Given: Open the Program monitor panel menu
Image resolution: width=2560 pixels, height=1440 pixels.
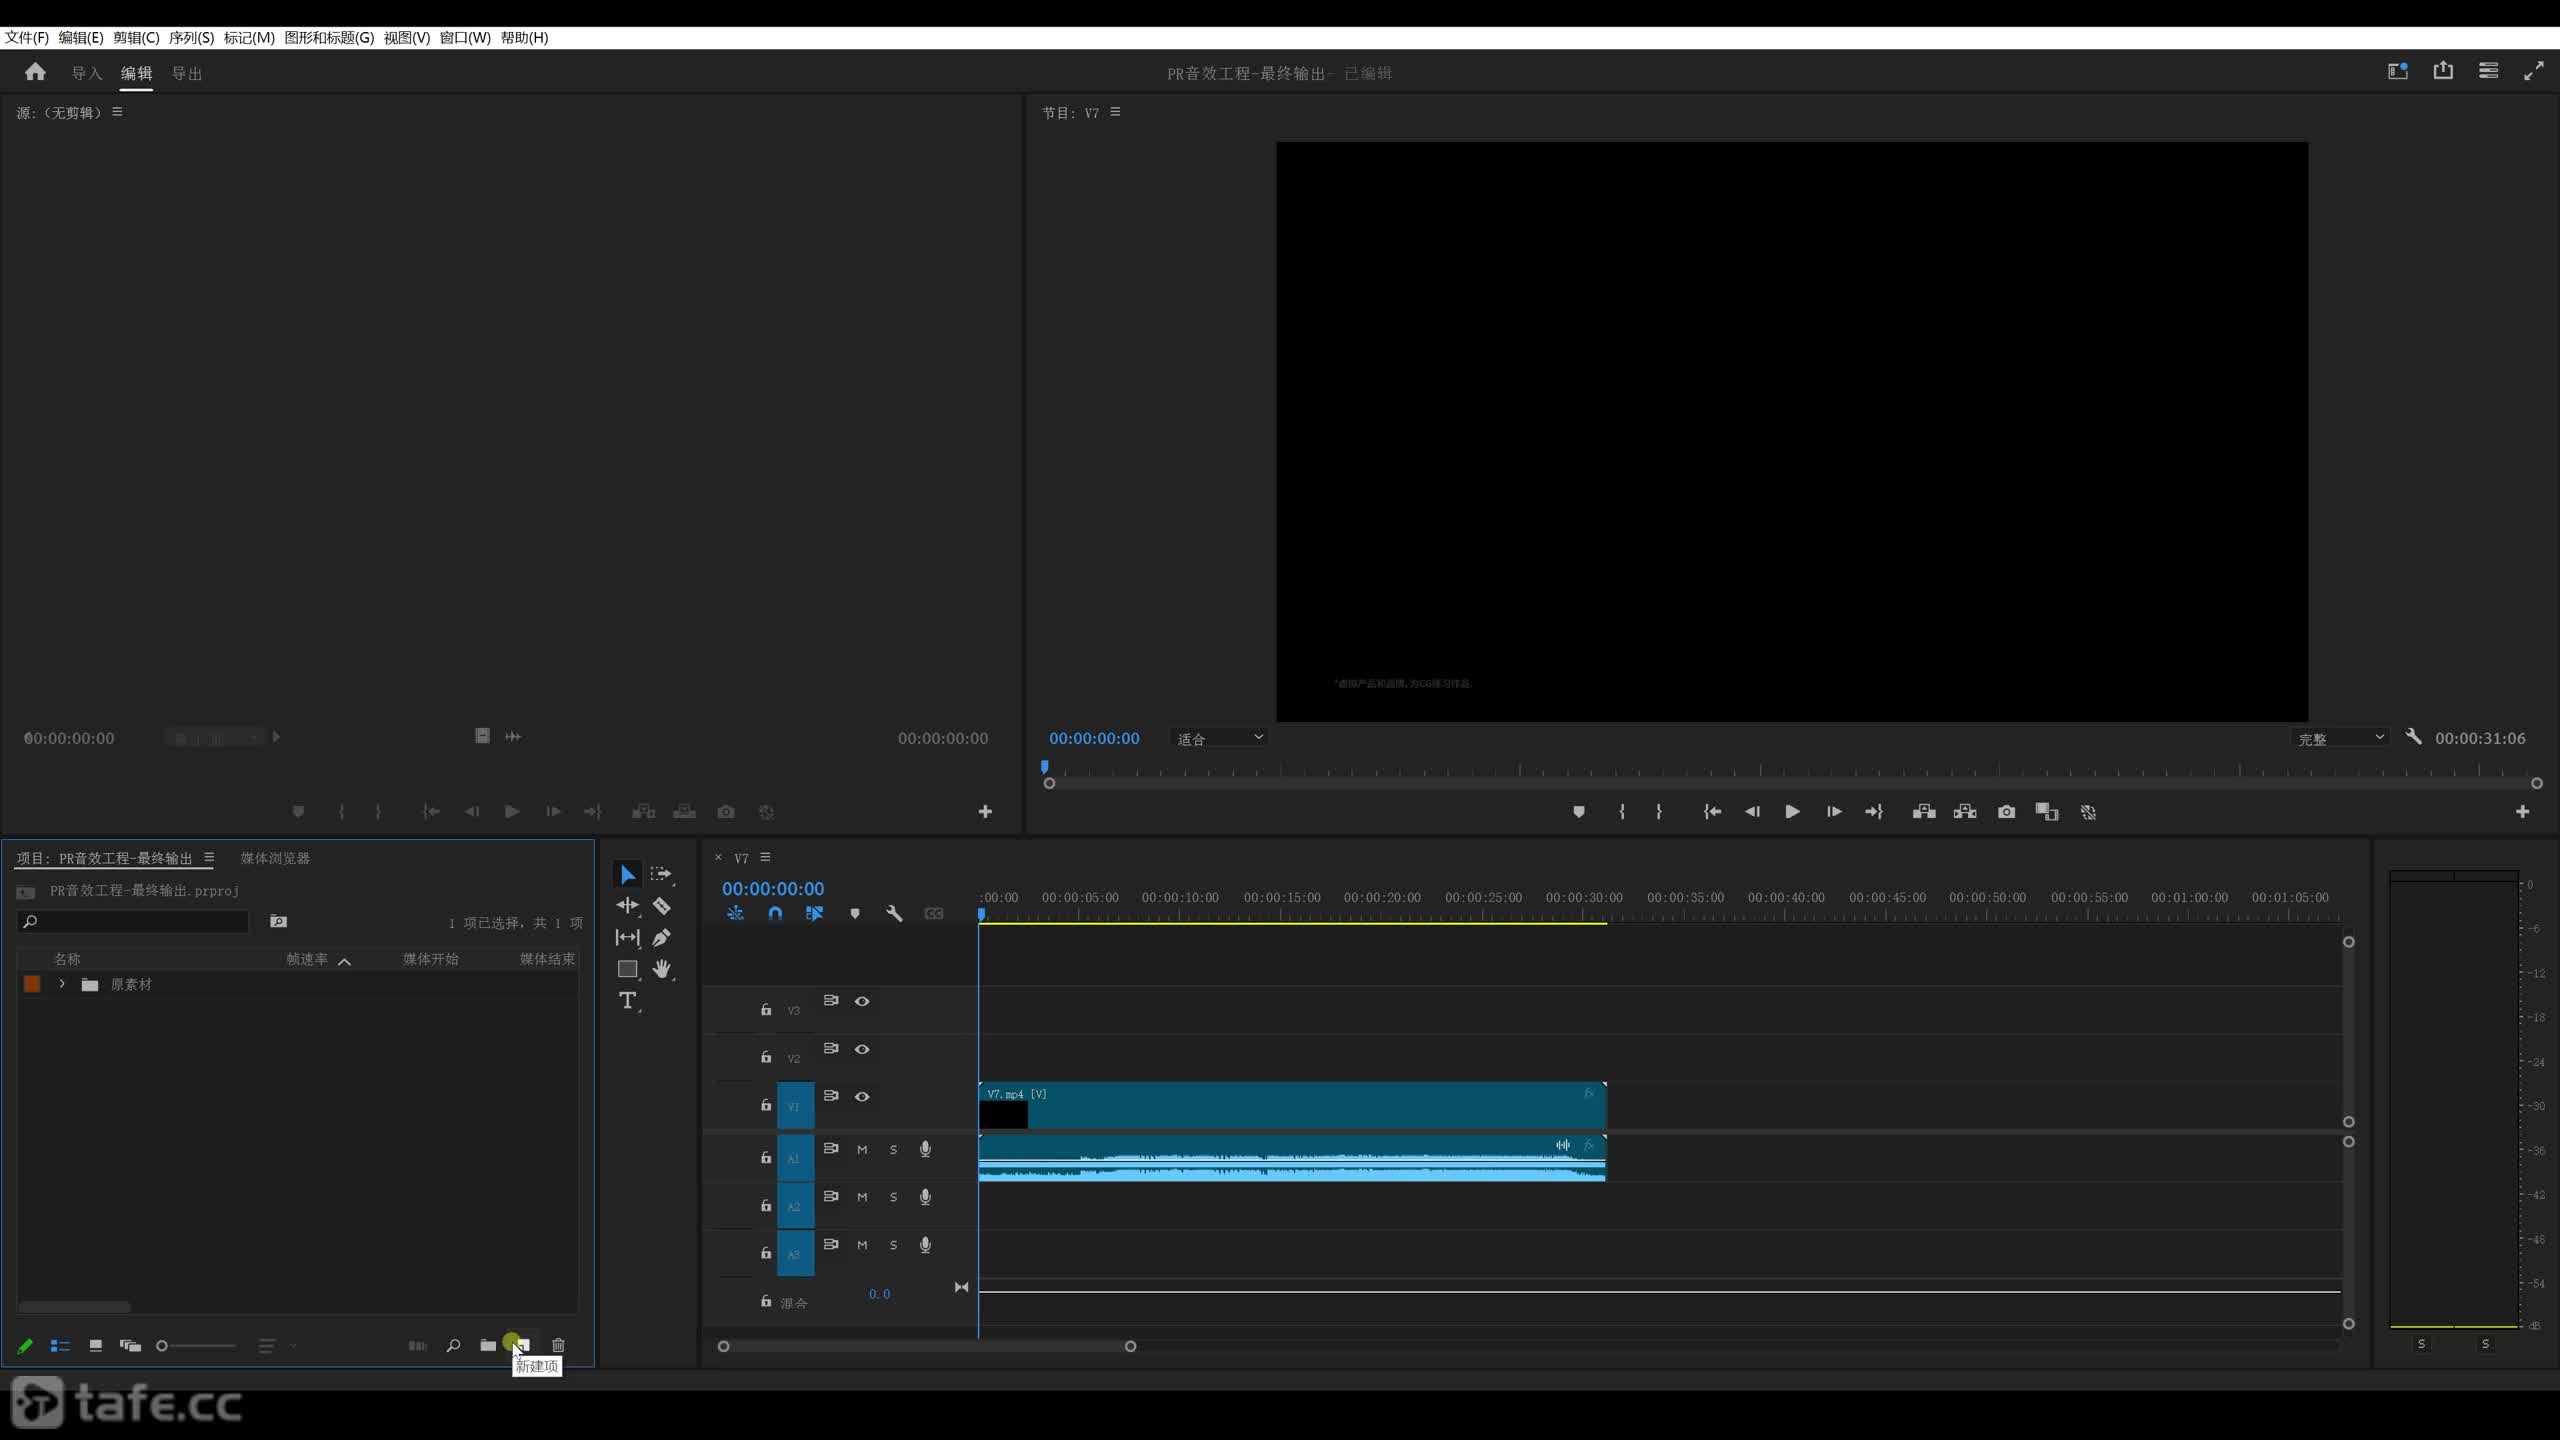Looking at the screenshot, I should (1115, 112).
